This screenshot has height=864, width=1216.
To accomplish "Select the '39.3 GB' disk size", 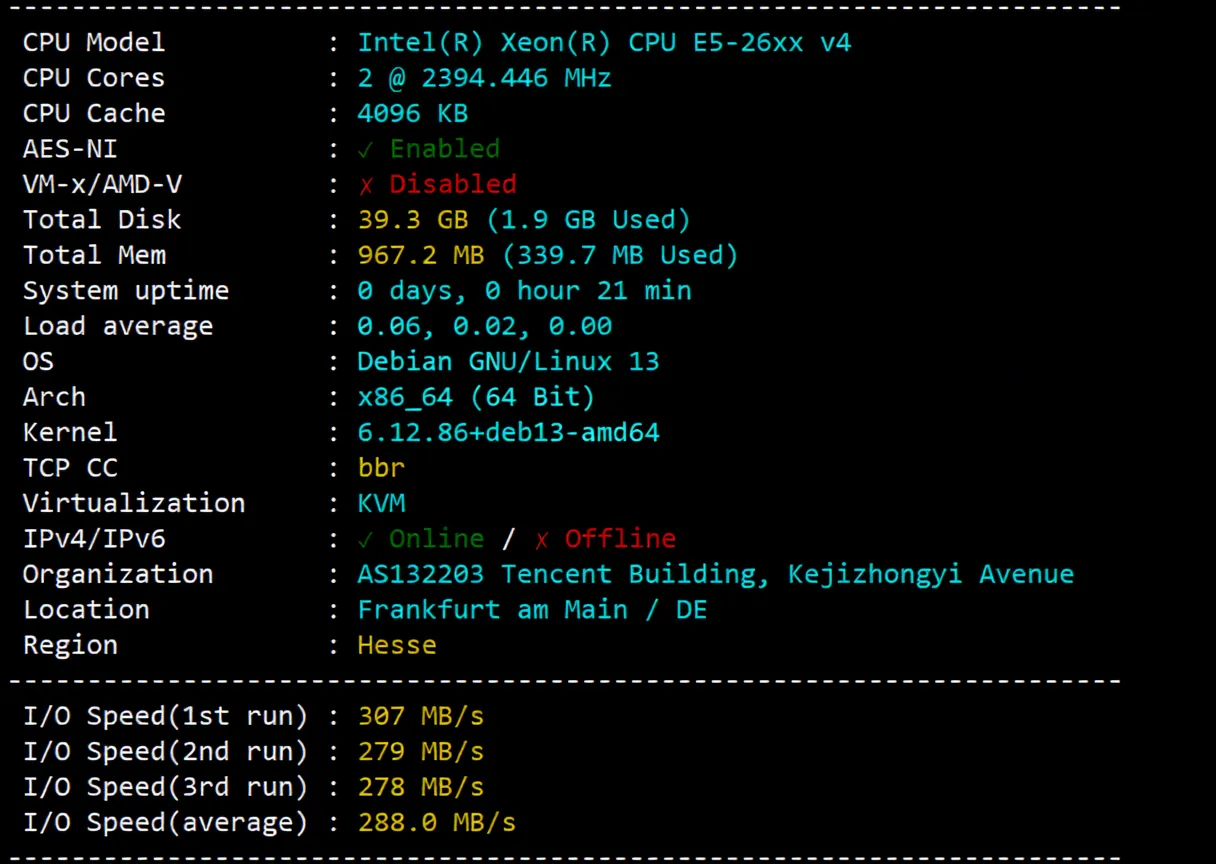I will pos(413,220).
